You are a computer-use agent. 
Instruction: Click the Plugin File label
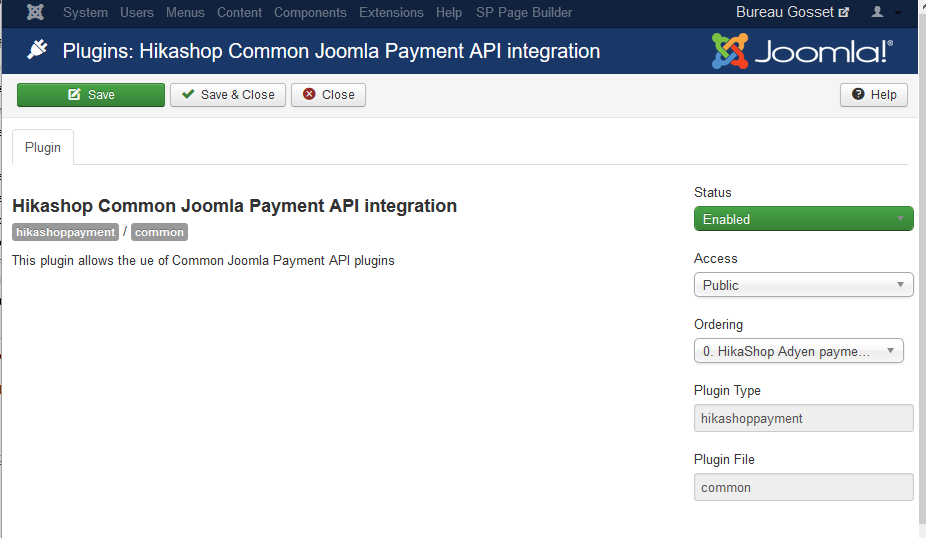click(724, 459)
